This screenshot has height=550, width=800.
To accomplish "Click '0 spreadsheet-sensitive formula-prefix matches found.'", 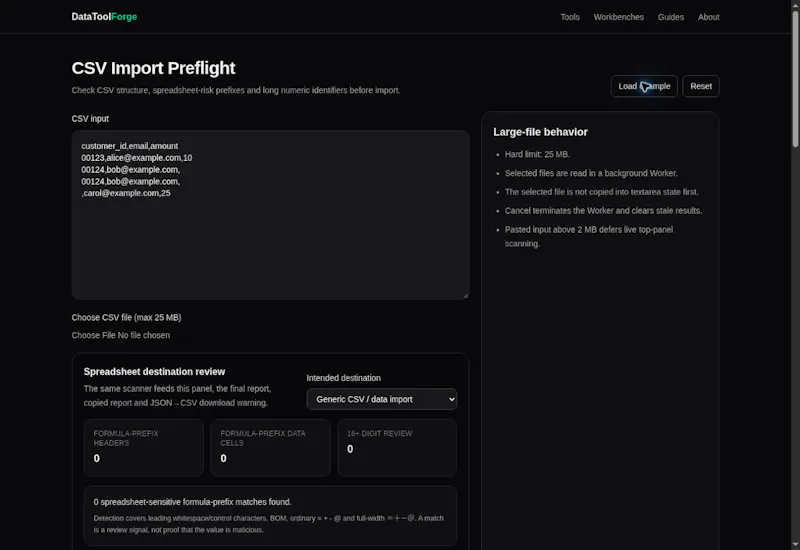I will coord(192,502).
